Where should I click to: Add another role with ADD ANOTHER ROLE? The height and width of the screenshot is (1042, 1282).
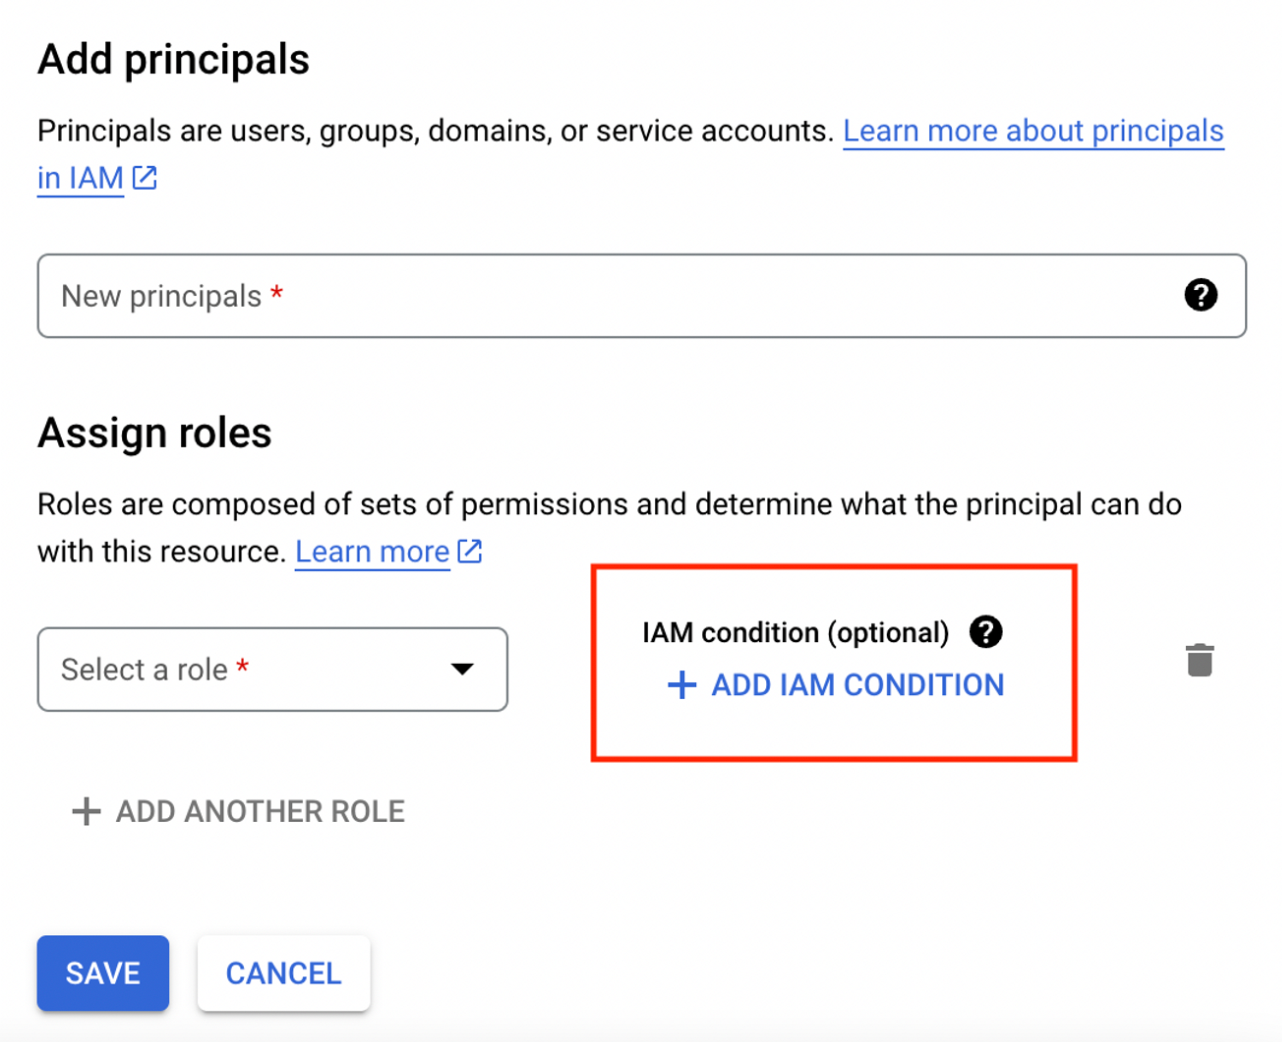click(x=259, y=811)
